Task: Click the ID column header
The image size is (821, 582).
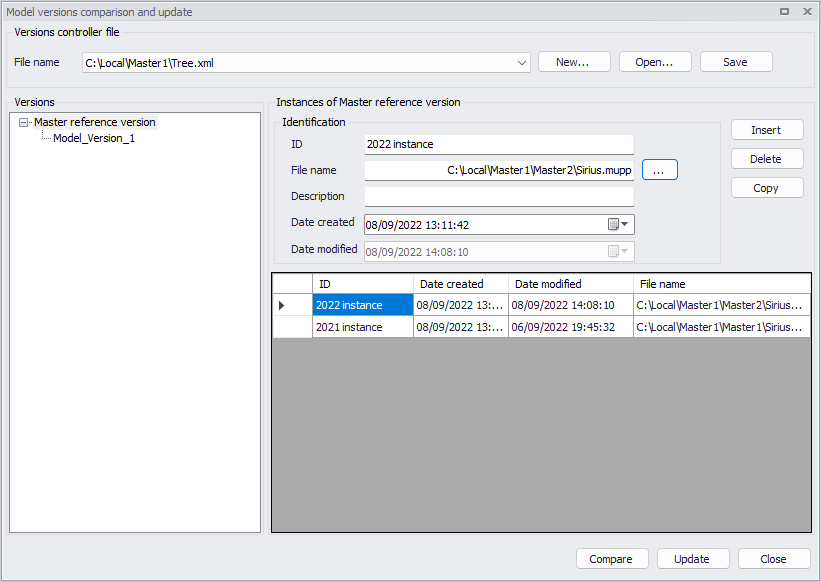Action: 363,284
